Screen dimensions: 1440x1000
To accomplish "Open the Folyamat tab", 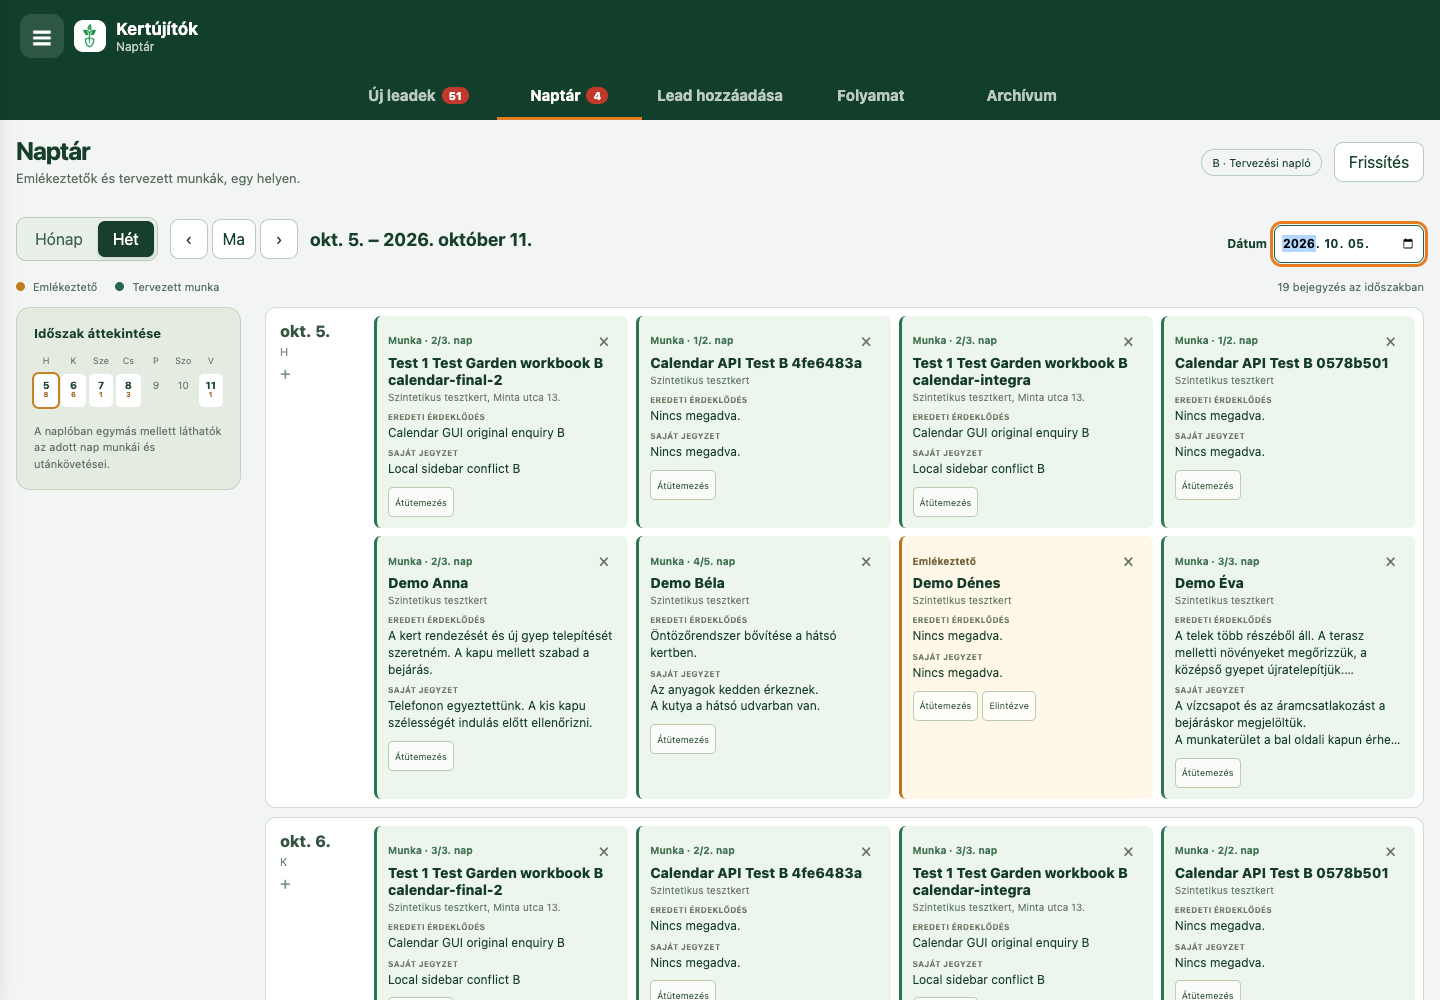I will point(870,96).
